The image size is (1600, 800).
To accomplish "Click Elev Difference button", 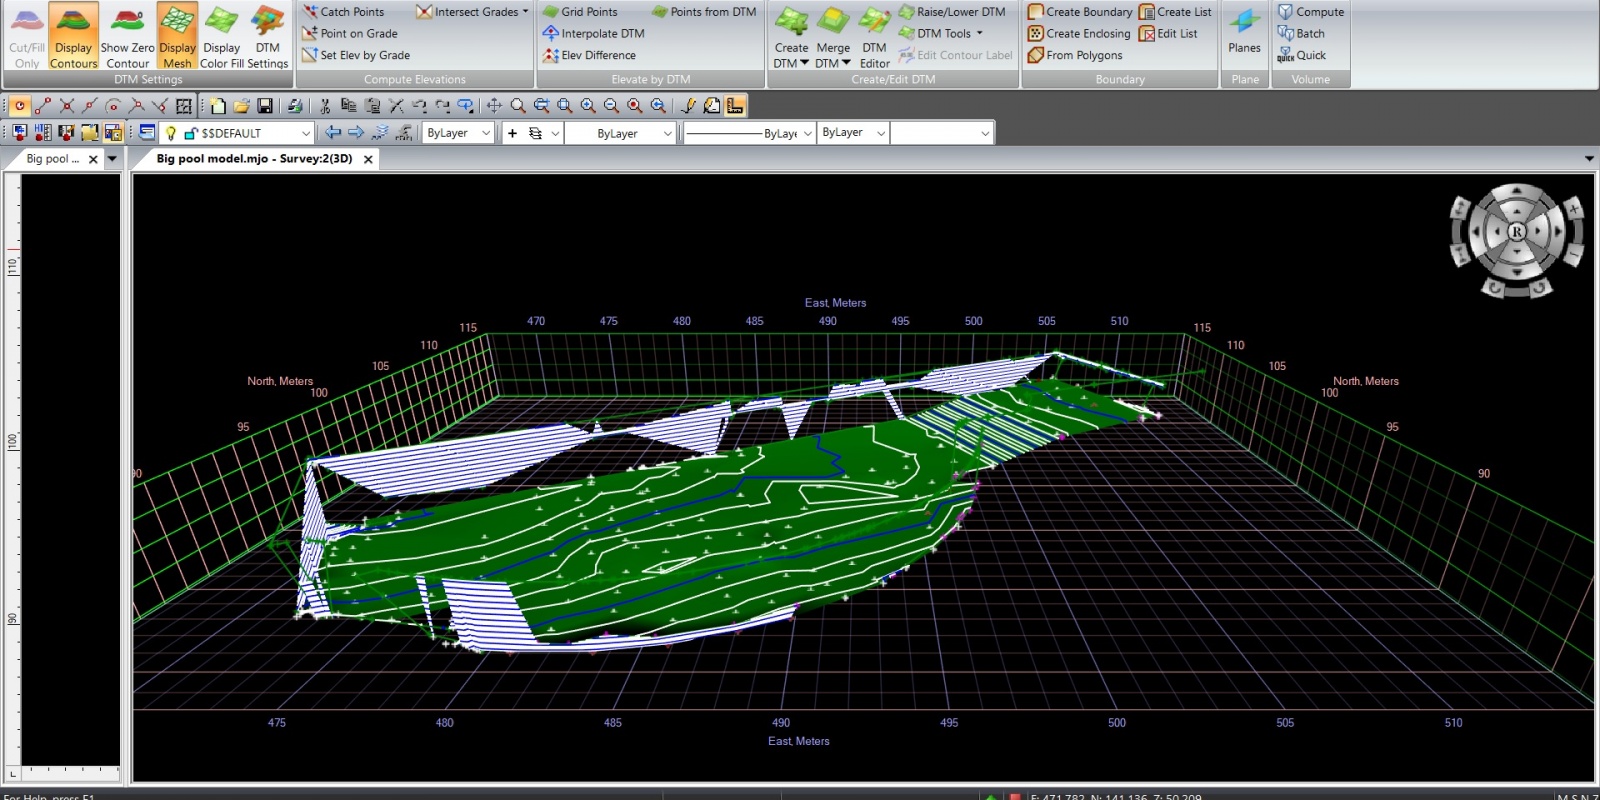I will (x=589, y=55).
